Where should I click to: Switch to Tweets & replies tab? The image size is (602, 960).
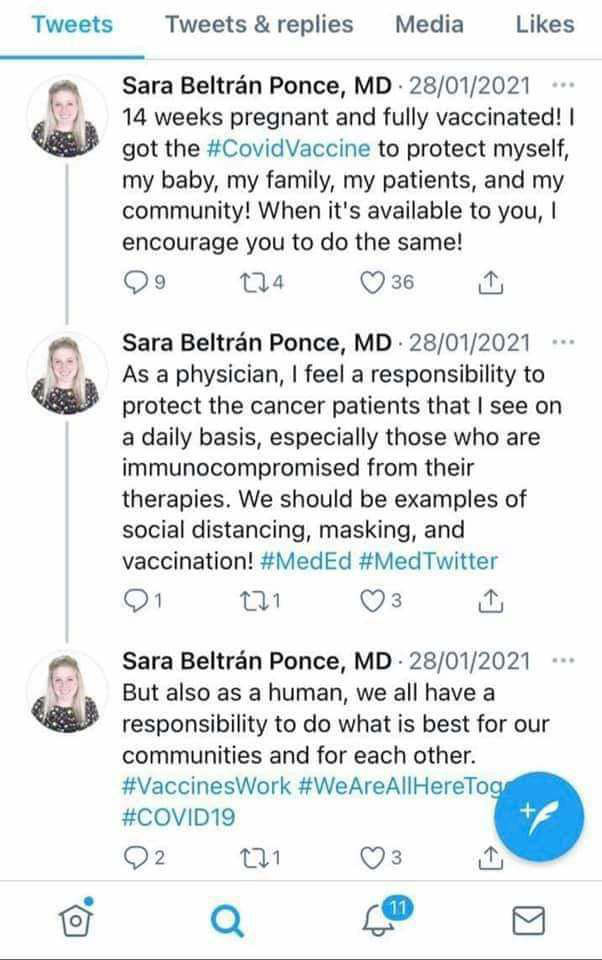click(x=259, y=24)
